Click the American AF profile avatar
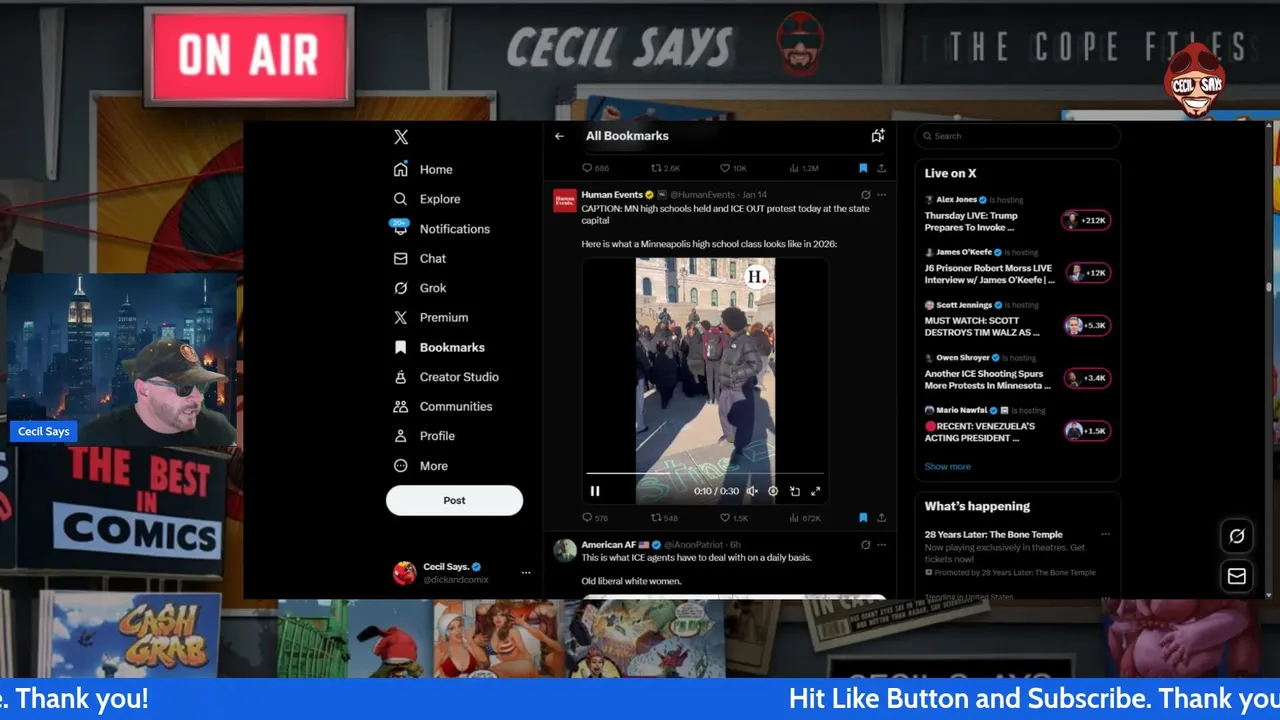 [x=564, y=550]
